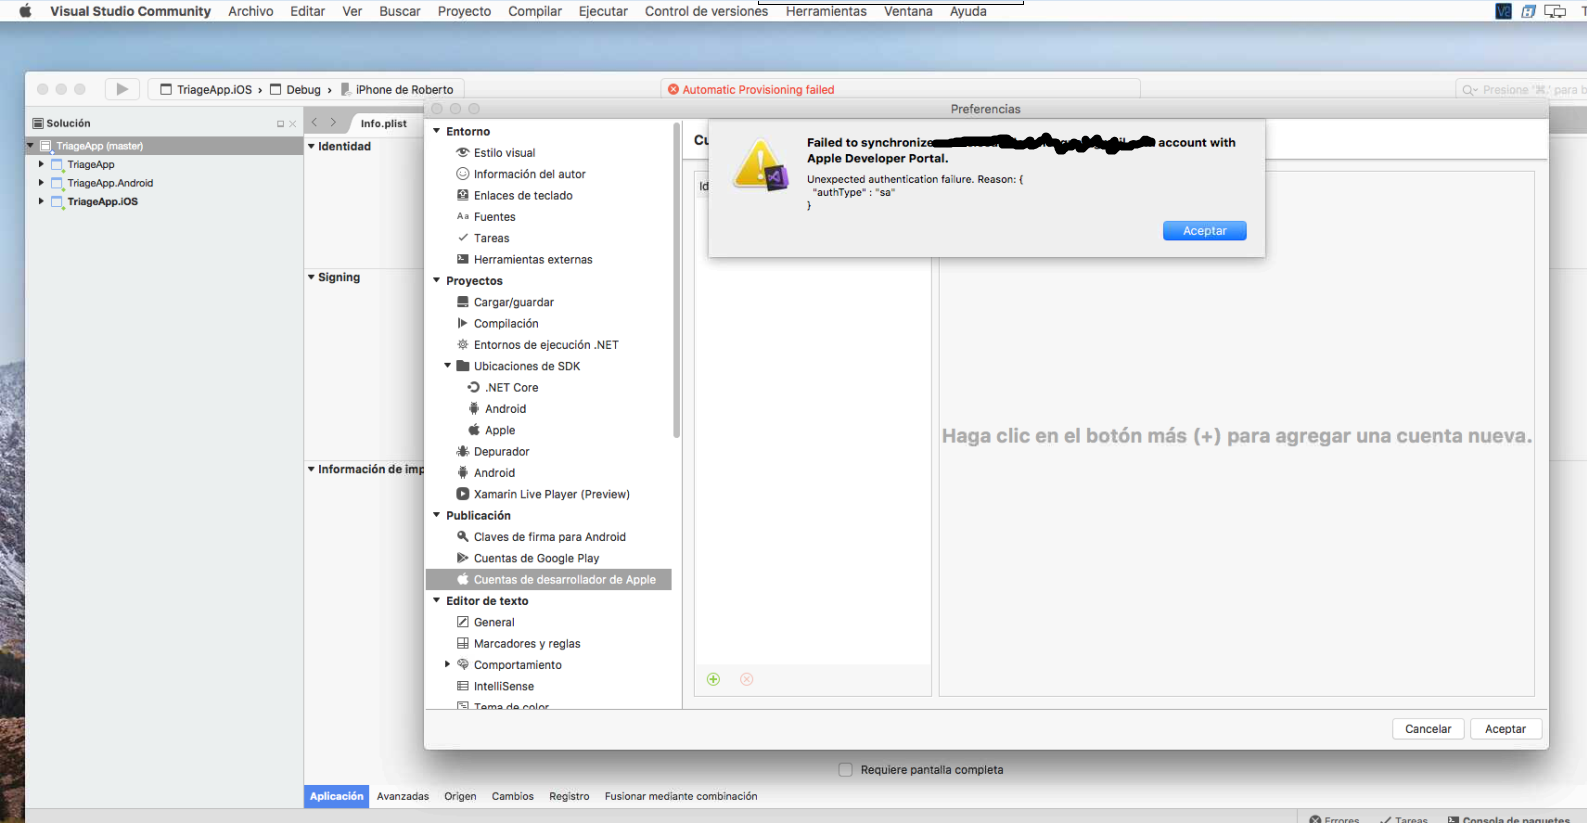Viewport: 1587px width, 823px height.
Task: Toggle Requiere pantalla completa checkbox
Action: point(845,770)
